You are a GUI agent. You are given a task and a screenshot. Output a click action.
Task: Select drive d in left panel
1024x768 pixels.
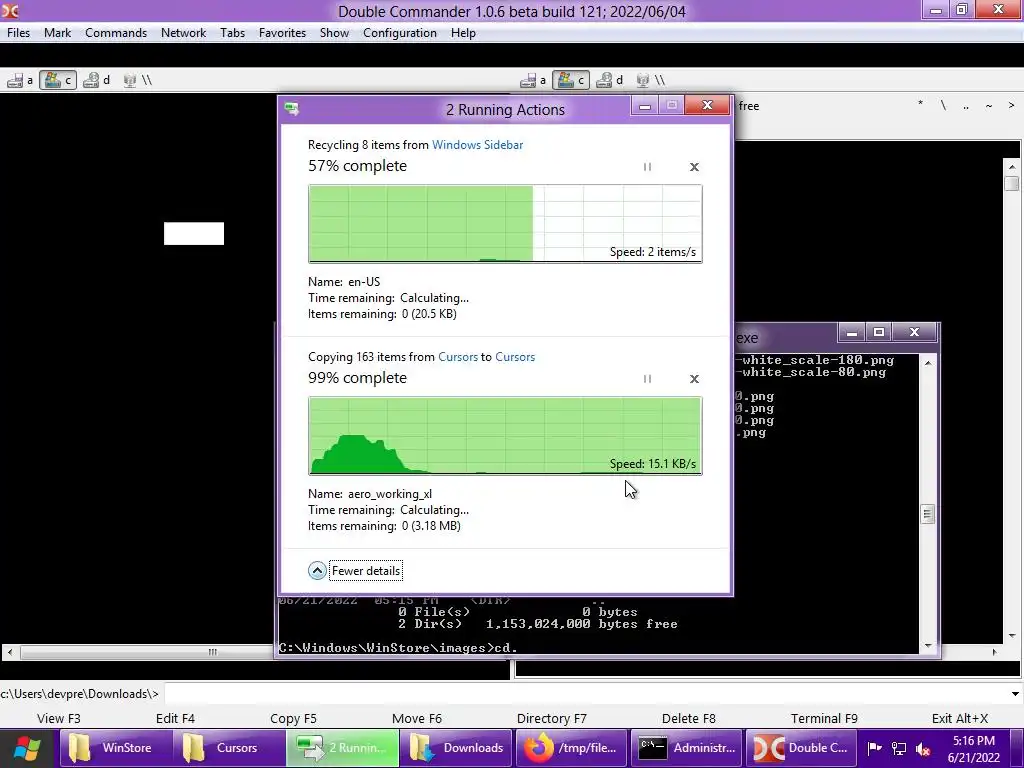(97, 80)
